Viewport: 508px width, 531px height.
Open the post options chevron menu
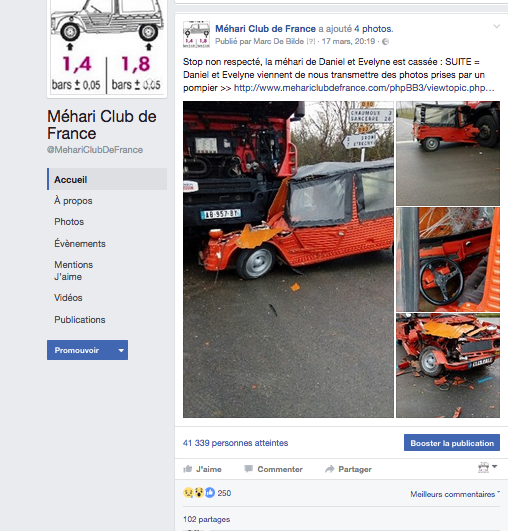pos(496,26)
